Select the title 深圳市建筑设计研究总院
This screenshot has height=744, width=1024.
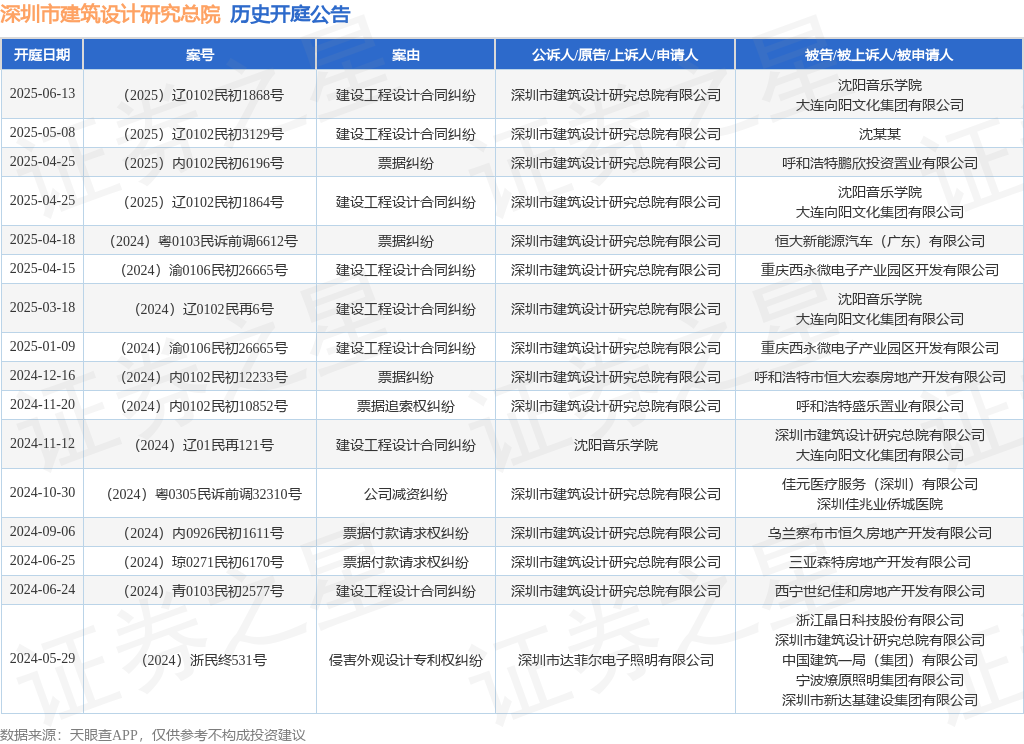[x=110, y=14]
